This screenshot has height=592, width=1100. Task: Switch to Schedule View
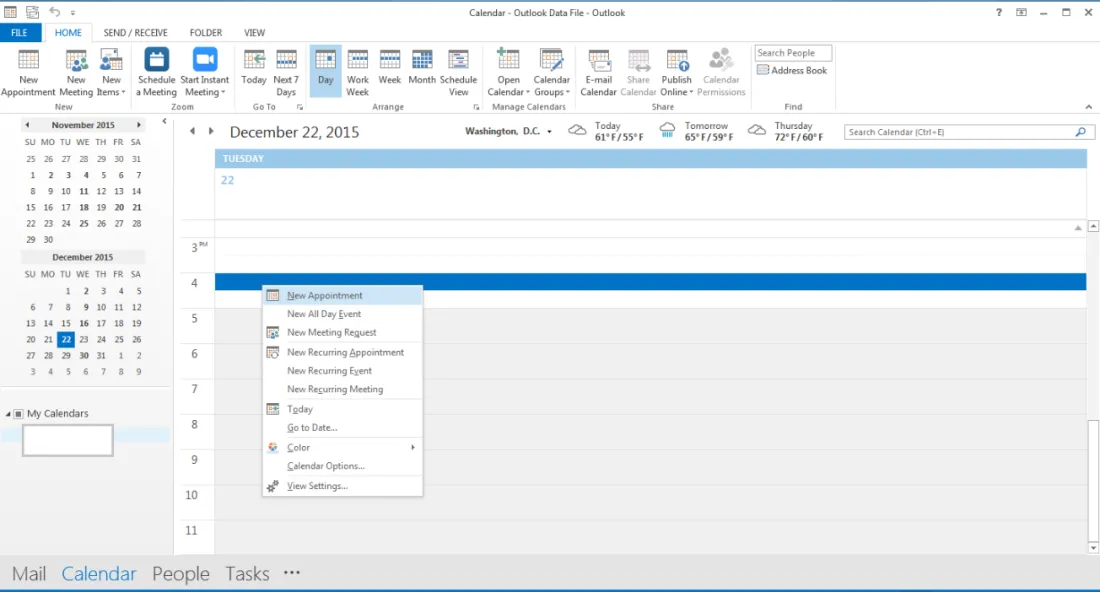coord(458,72)
